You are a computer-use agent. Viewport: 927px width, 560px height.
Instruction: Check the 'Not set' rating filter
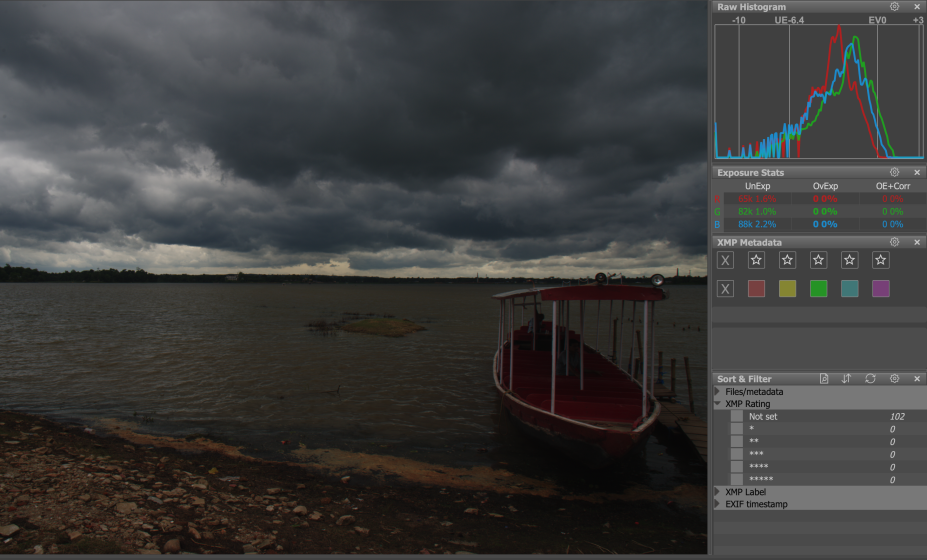click(737, 416)
